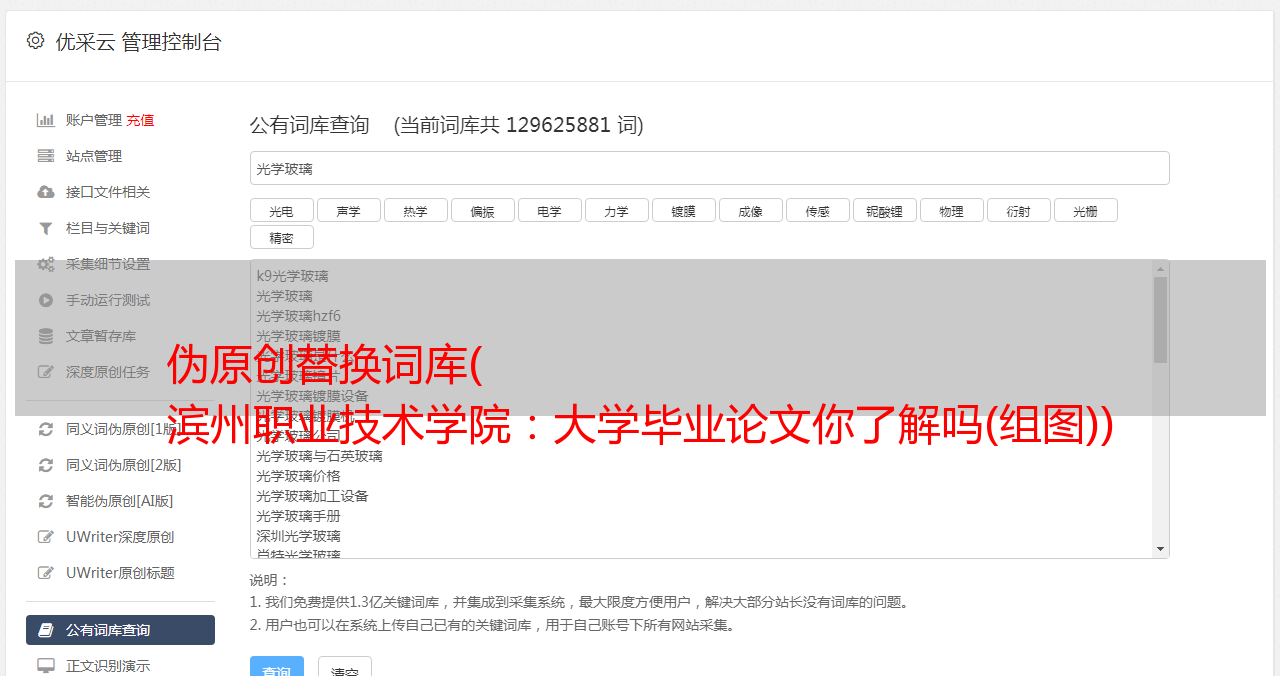Click the cloud upload icon for 接口文件相关
Screen dimensions: 1280x676
click(x=46, y=192)
